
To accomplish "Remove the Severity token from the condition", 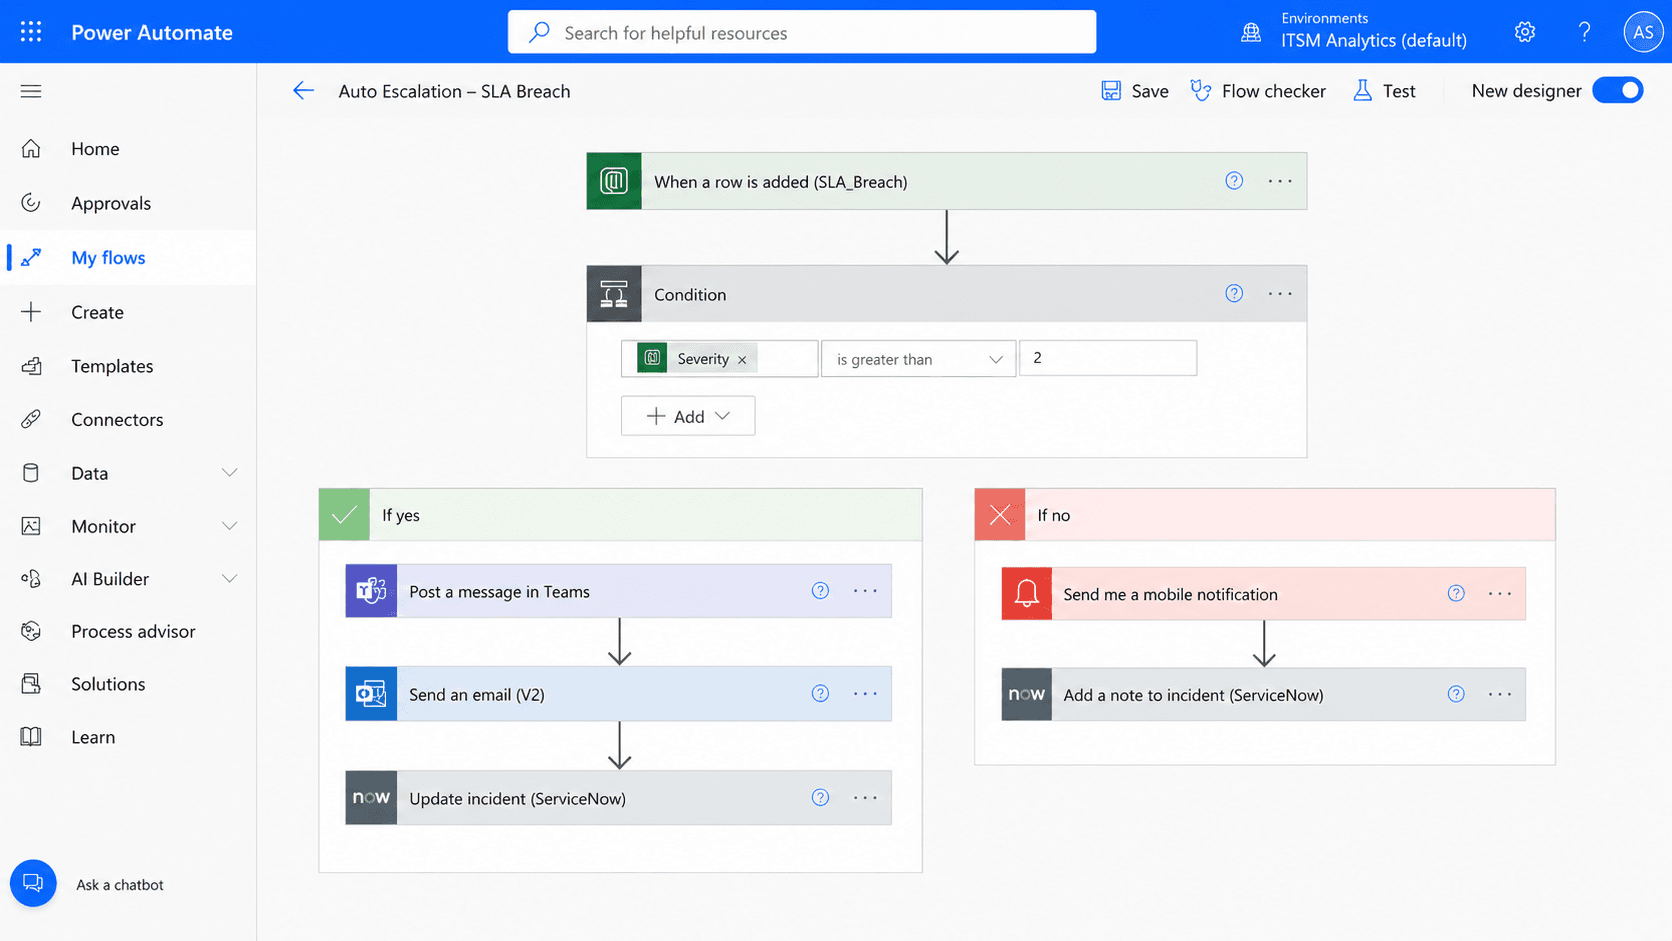I will click(x=742, y=360).
